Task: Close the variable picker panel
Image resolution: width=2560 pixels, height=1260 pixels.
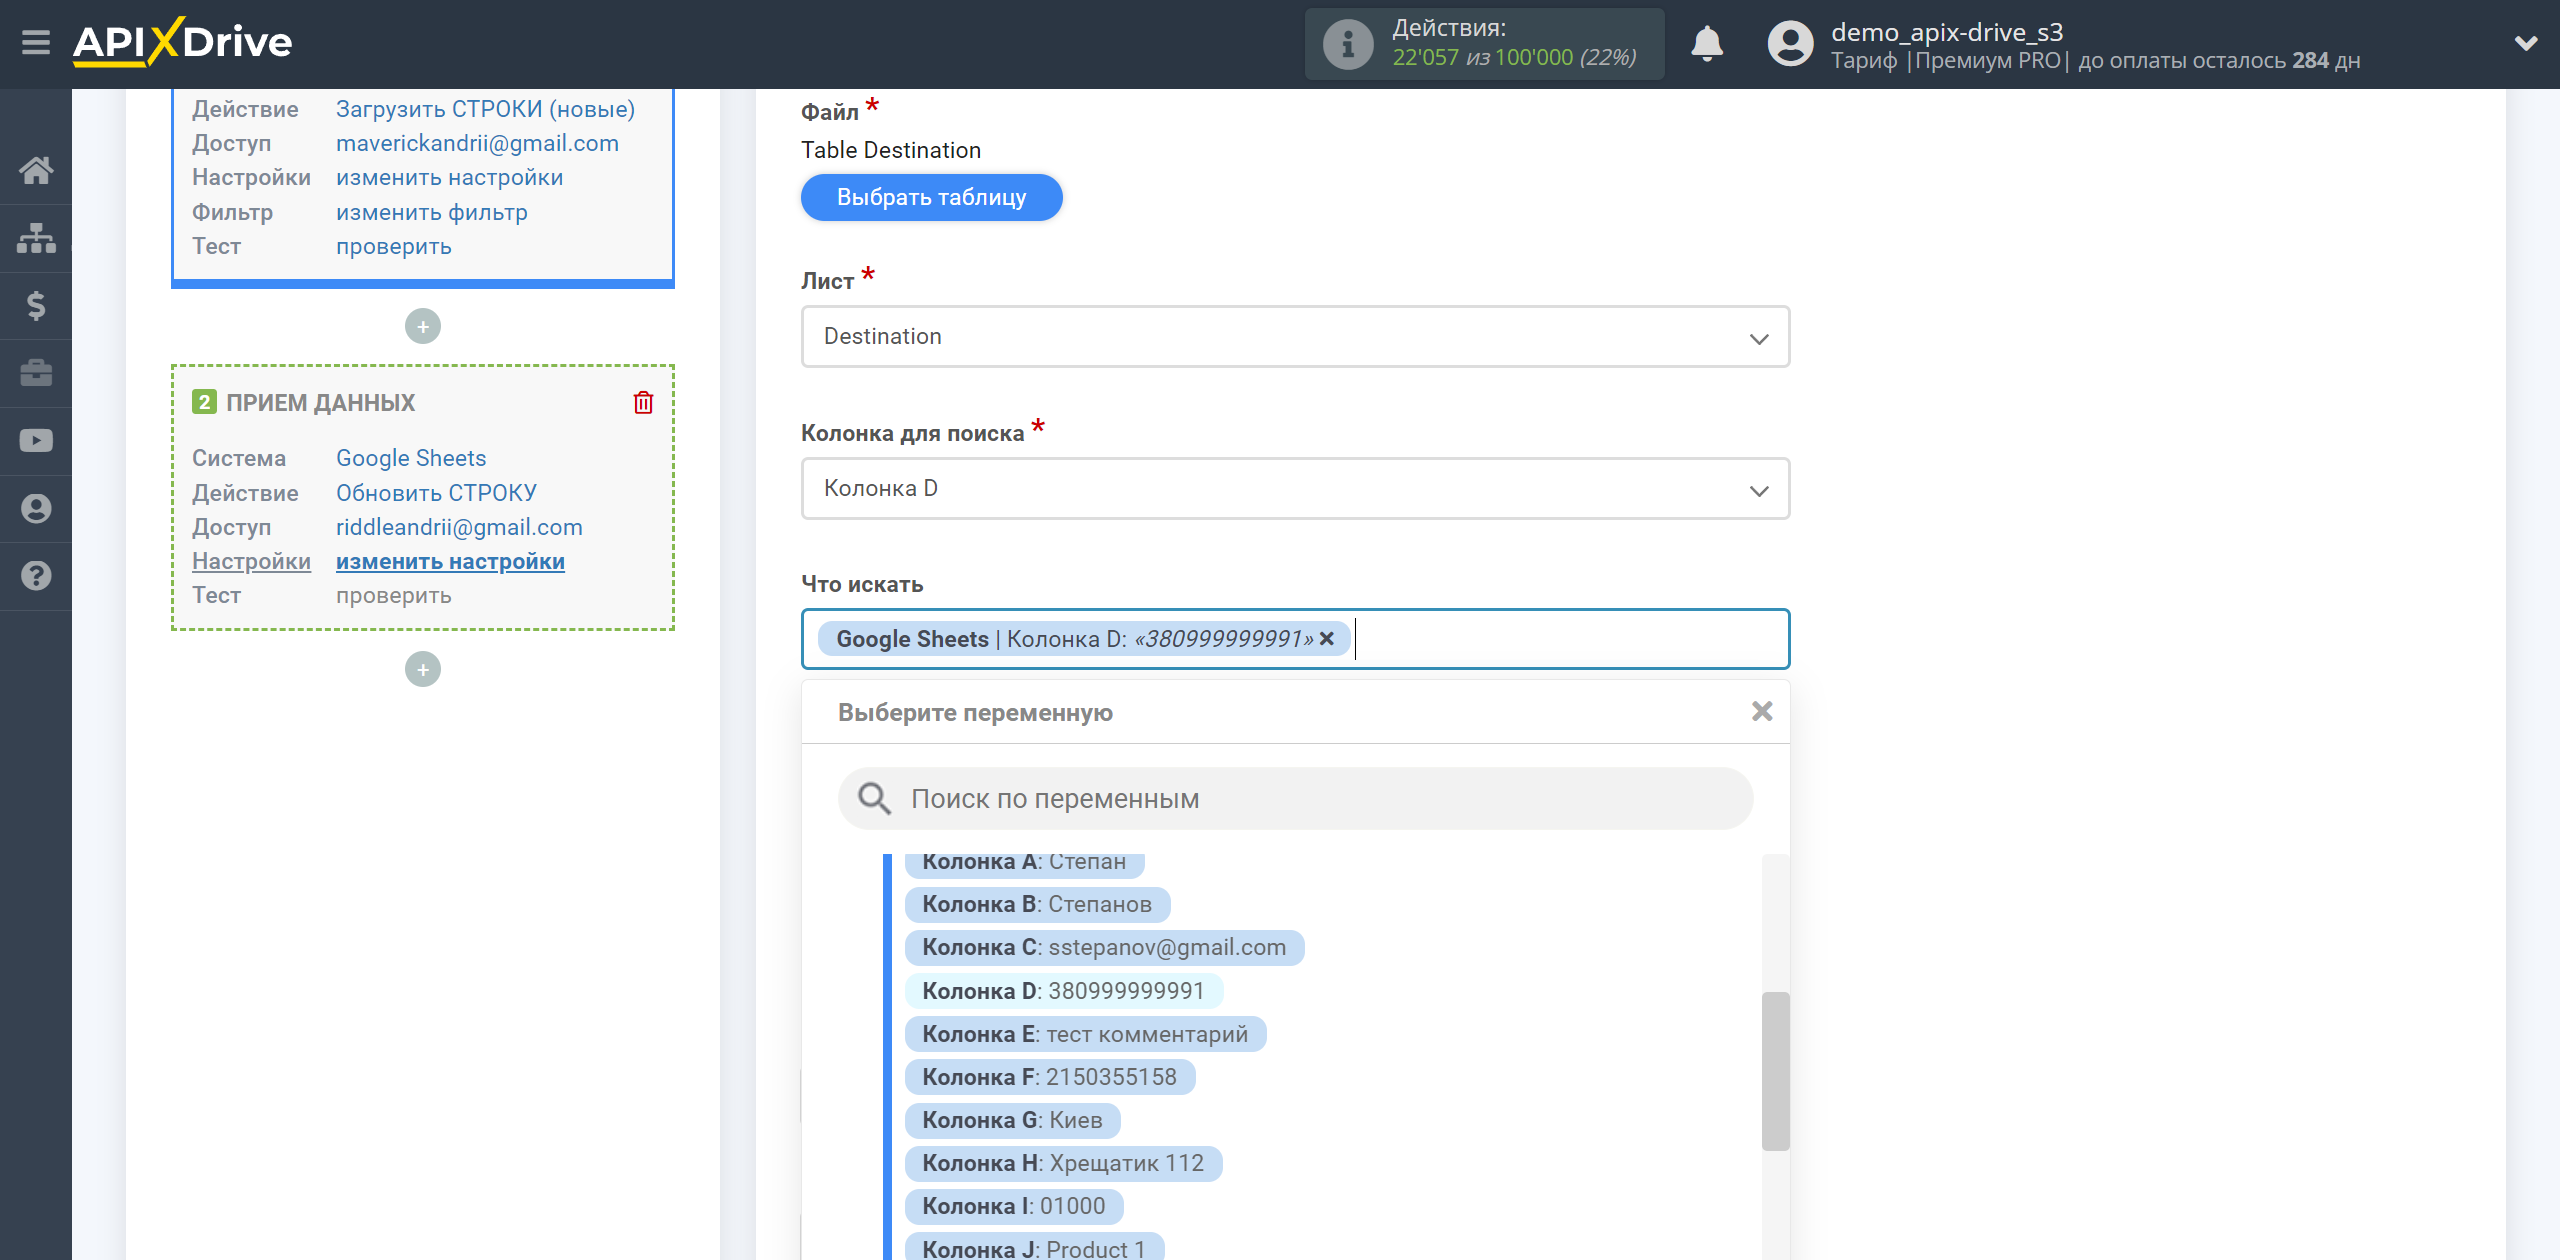Action: 1762,711
